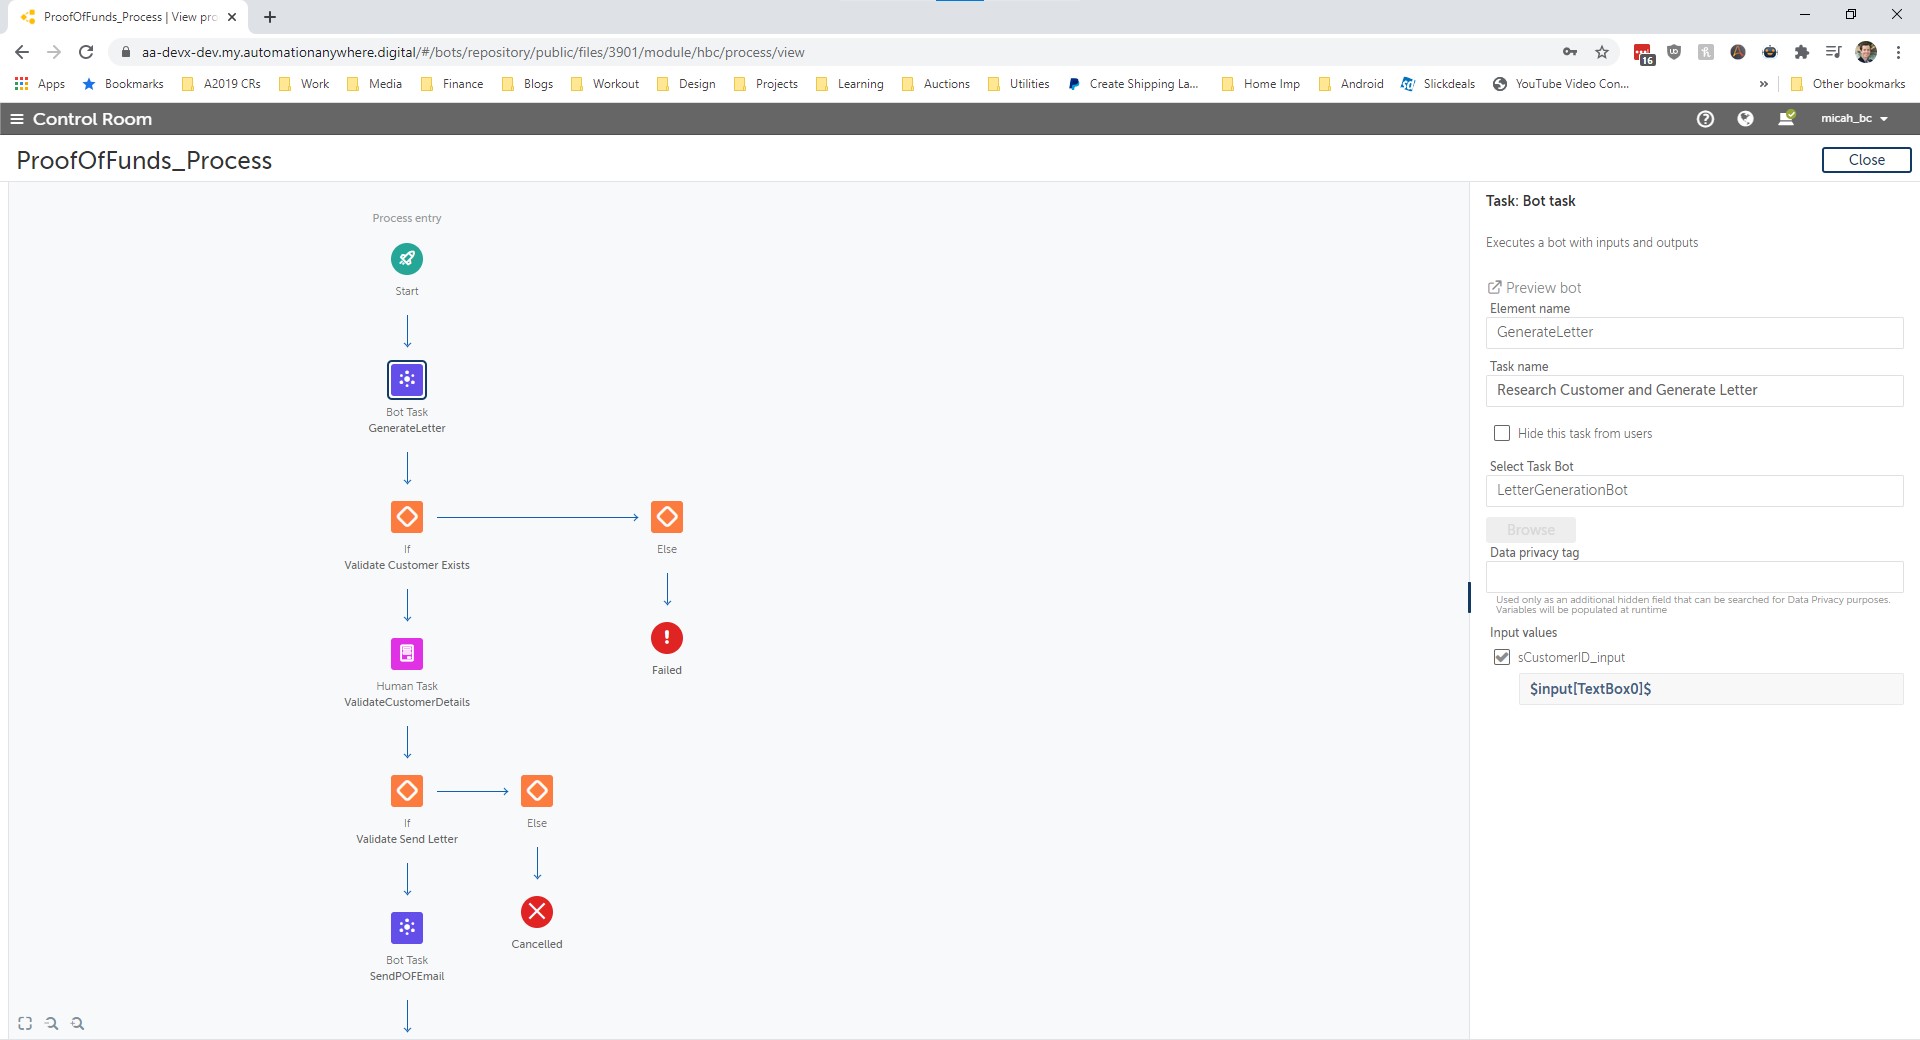
Task: Close the ProofOfFunds_Process browser tab
Action: point(232,17)
